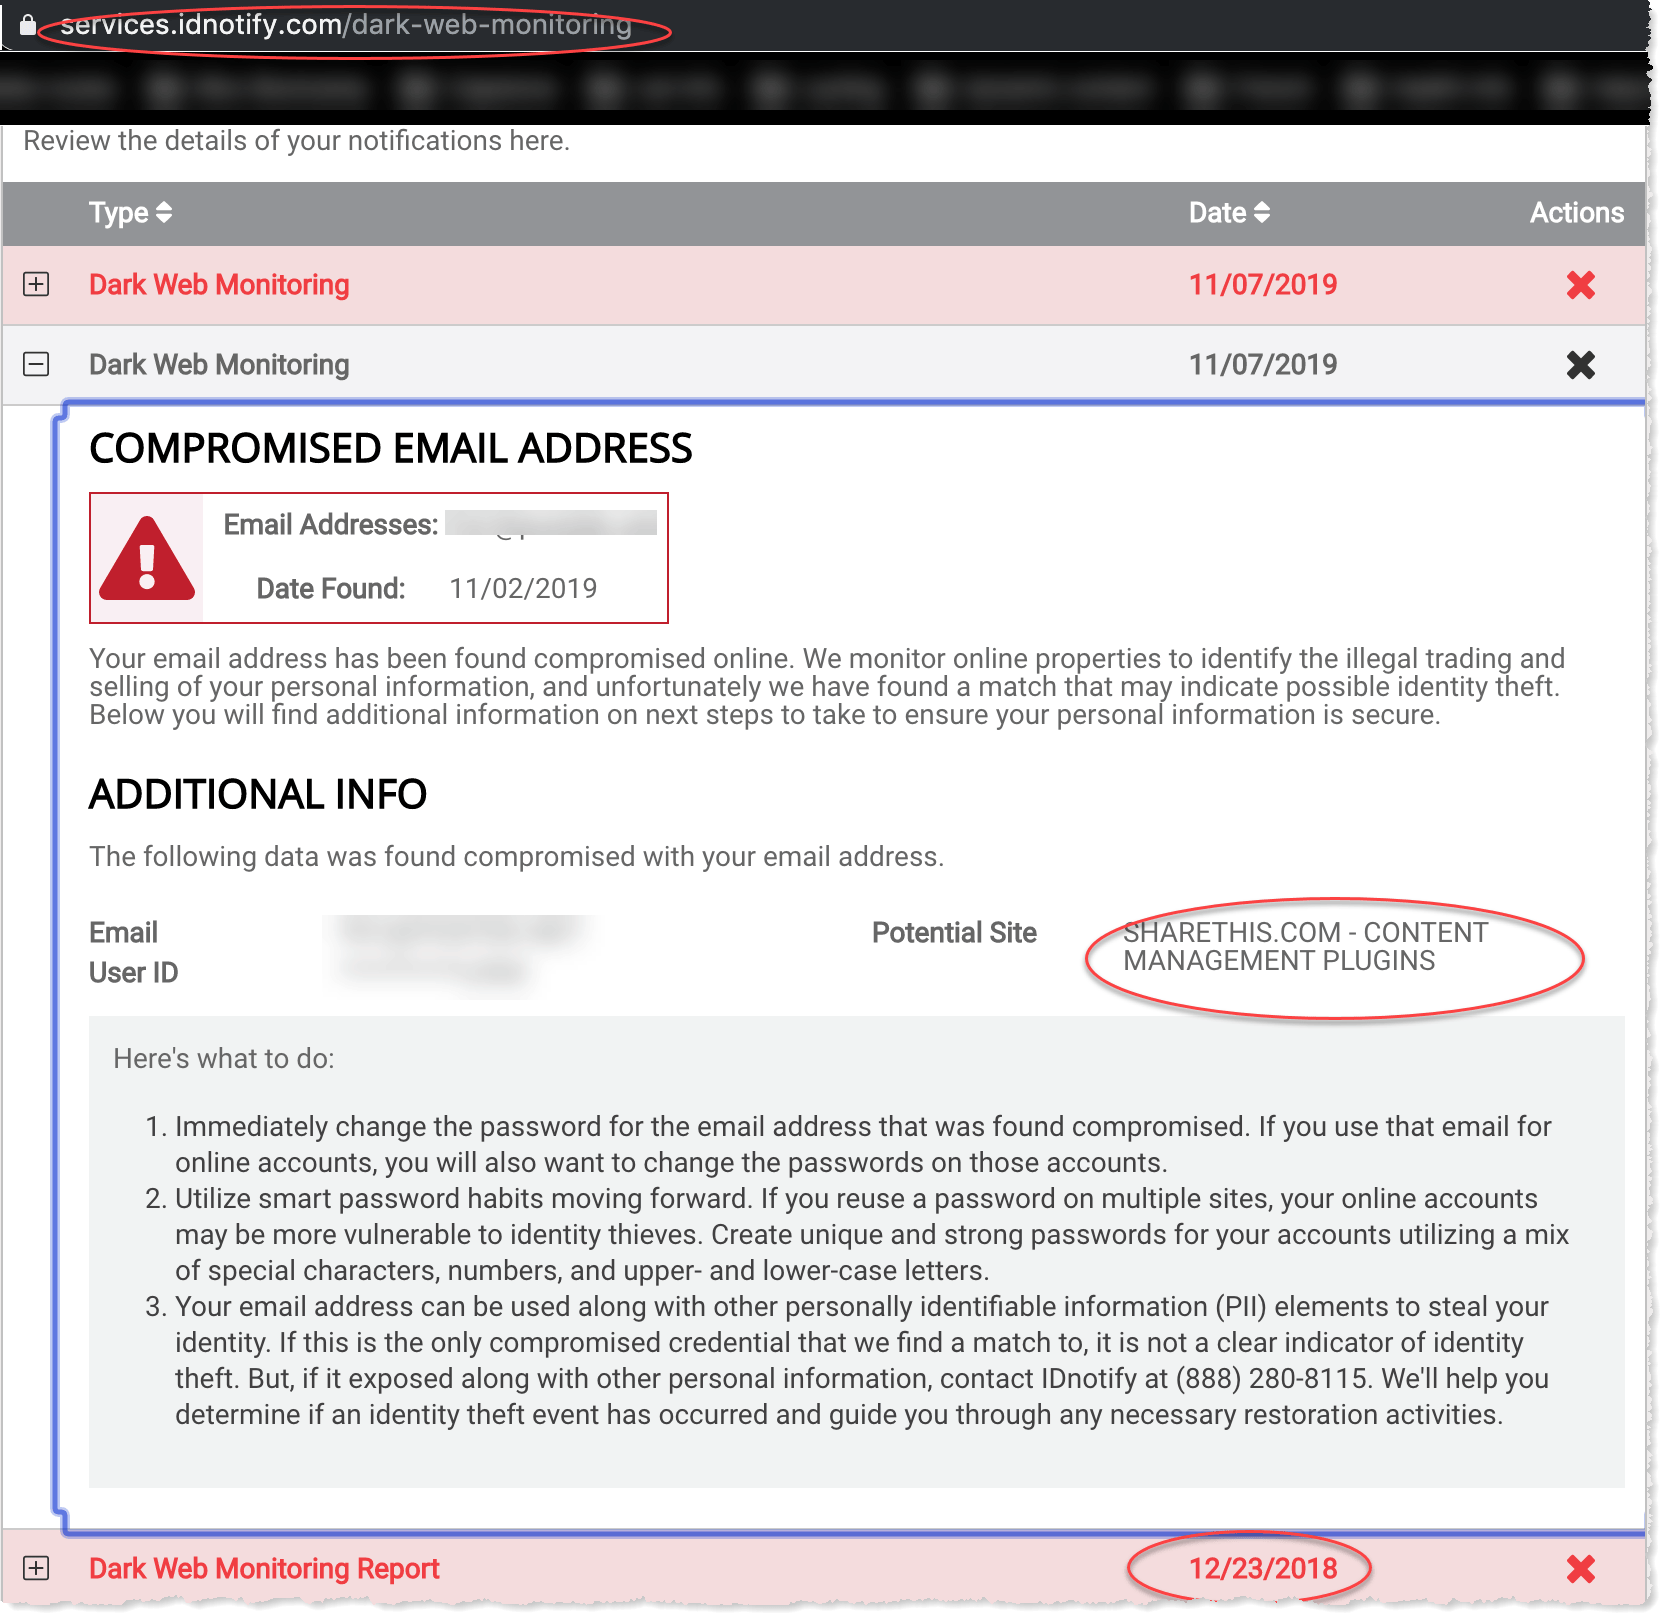Select the 12/23/2018 report date
Screen dimensions: 1668x1620
pyautogui.click(x=1262, y=1568)
